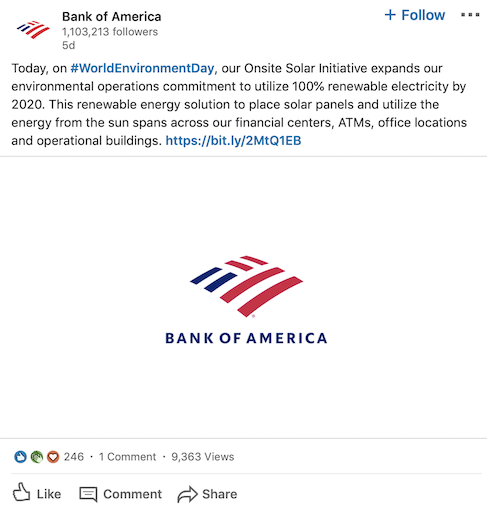This screenshot has height=508, width=487.
Task: Show the 1 Comment thread
Action: click(x=127, y=457)
